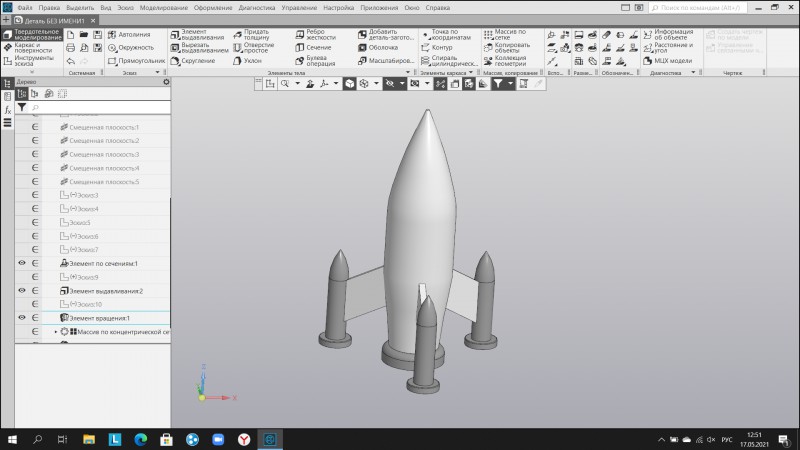Apply the Скругление fillet tool
800x450 pixels.
click(x=193, y=61)
